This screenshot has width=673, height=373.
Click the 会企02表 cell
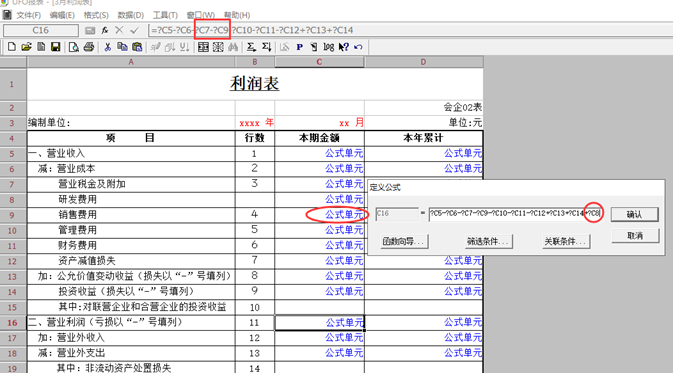pos(424,107)
